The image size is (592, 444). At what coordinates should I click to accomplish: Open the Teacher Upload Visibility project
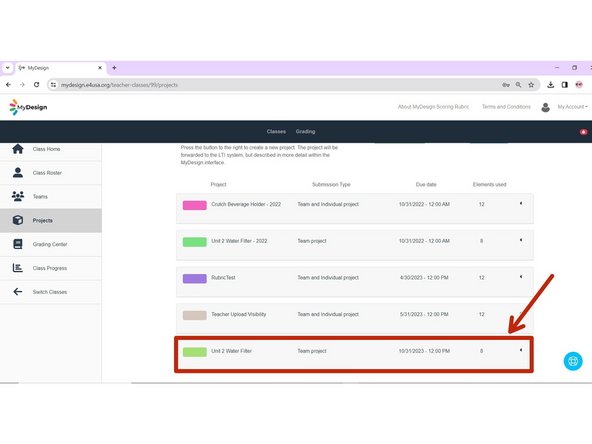238,314
